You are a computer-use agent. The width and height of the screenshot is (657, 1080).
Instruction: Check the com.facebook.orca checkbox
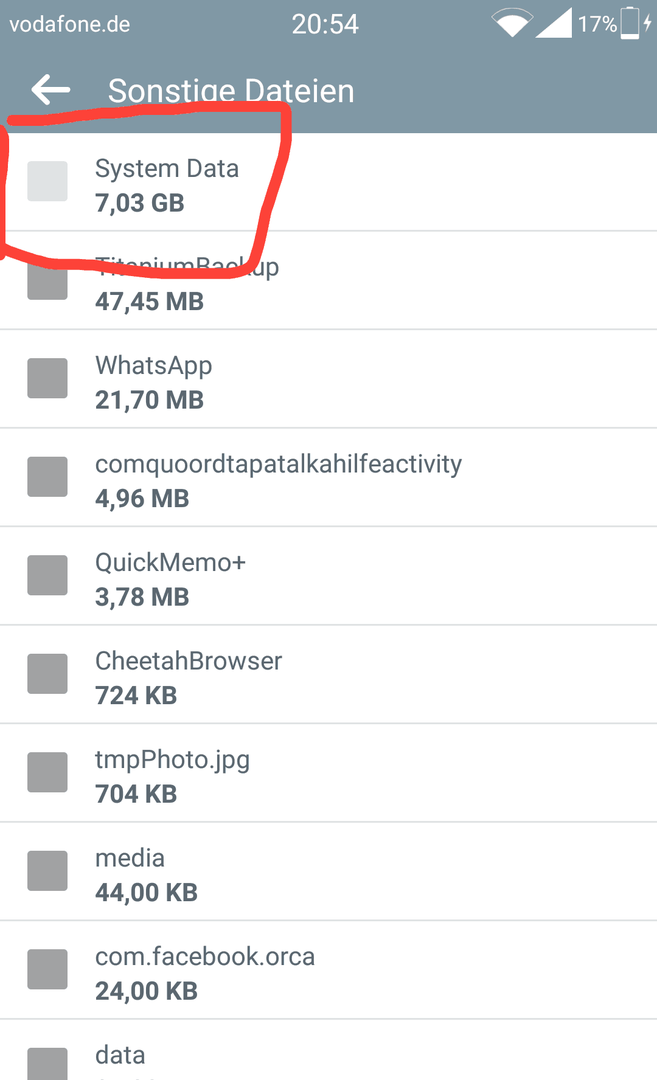(x=48, y=969)
